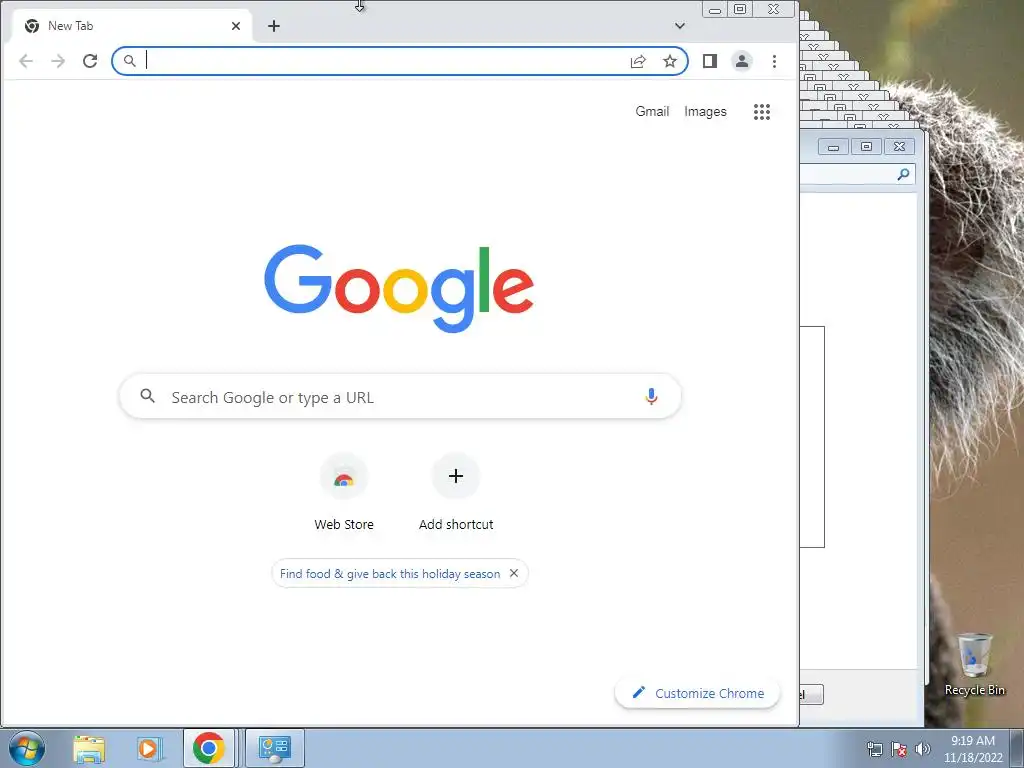This screenshot has height=768, width=1024.
Task: Launch Windows Media Player from taskbar
Action: tap(149, 748)
